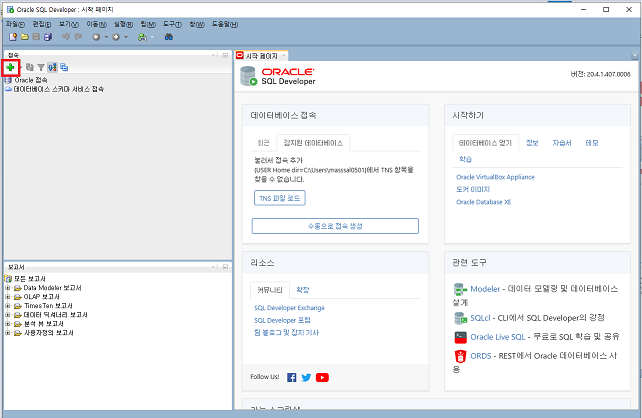Switch to the 감지된 데이터베이스 tab
The width and height of the screenshot is (642, 418).
click(313, 143)
